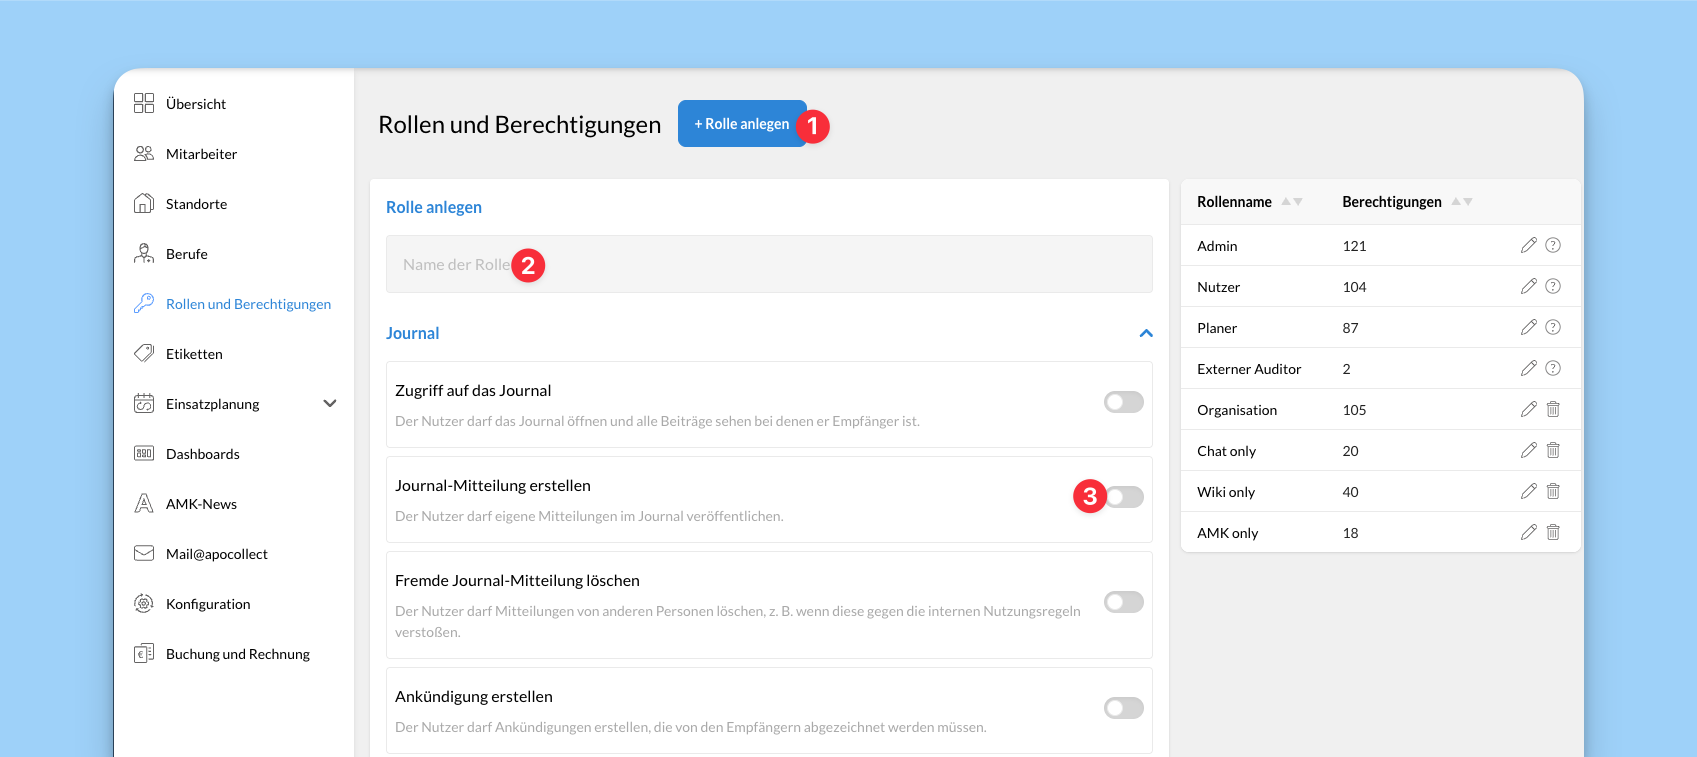This screenshot has width=1697, height=757.
Task: Enable the Zugriff auf das Journal toggle
Action: point(1123,402)
